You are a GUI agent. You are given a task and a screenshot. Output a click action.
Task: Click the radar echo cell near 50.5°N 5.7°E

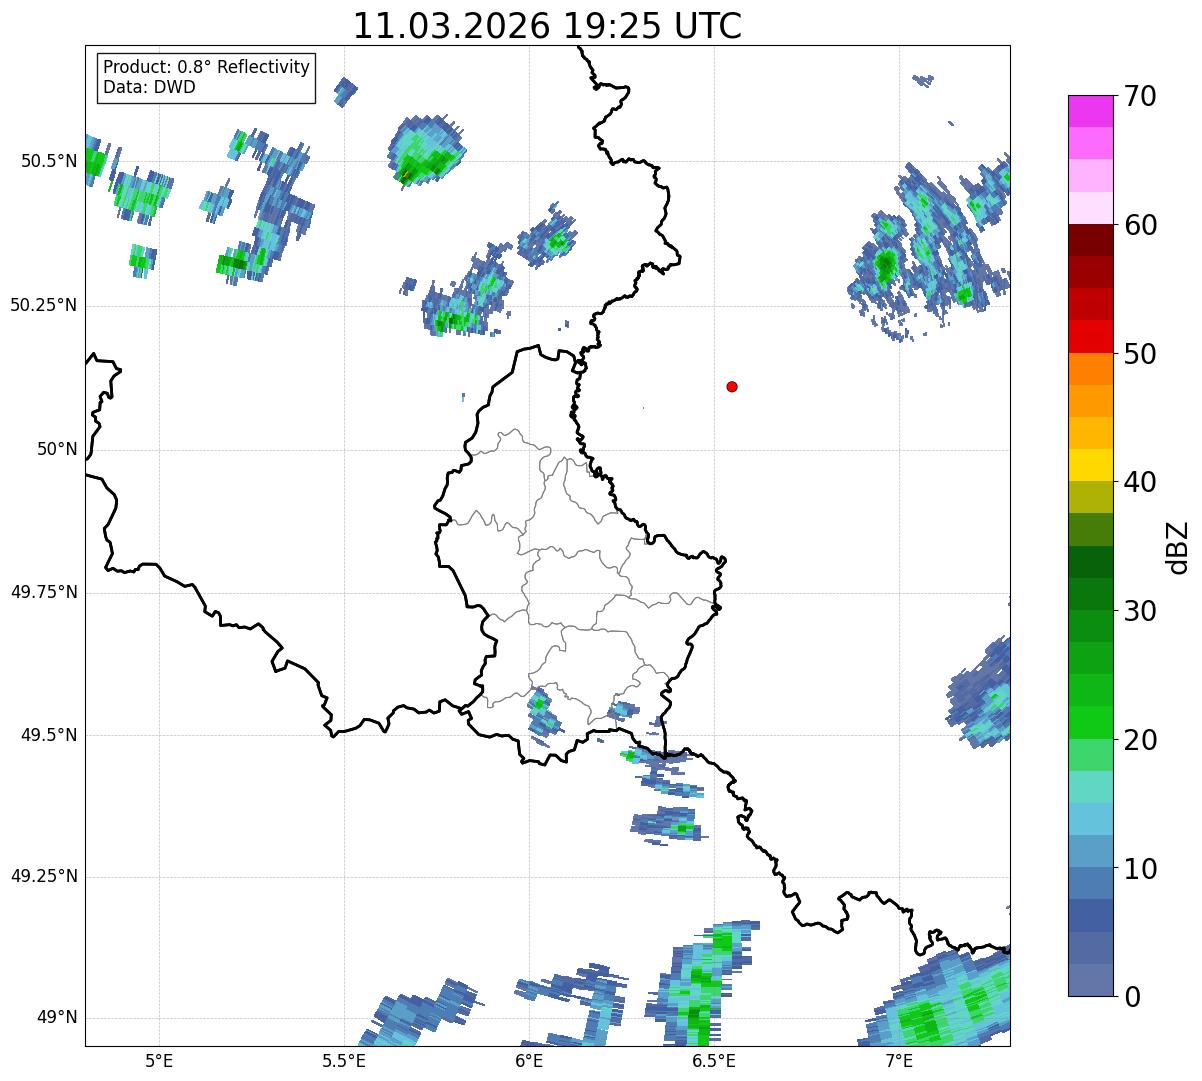point(426,152)
